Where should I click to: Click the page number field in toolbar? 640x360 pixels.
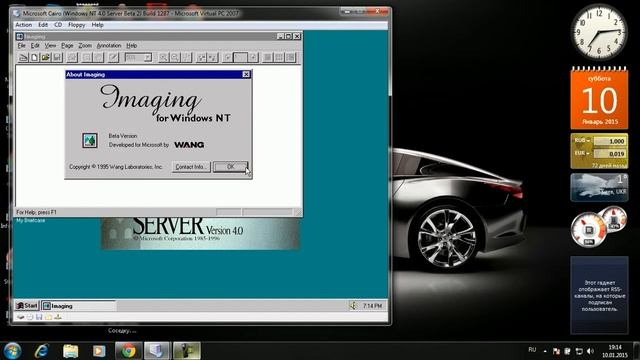click(240, 58)
